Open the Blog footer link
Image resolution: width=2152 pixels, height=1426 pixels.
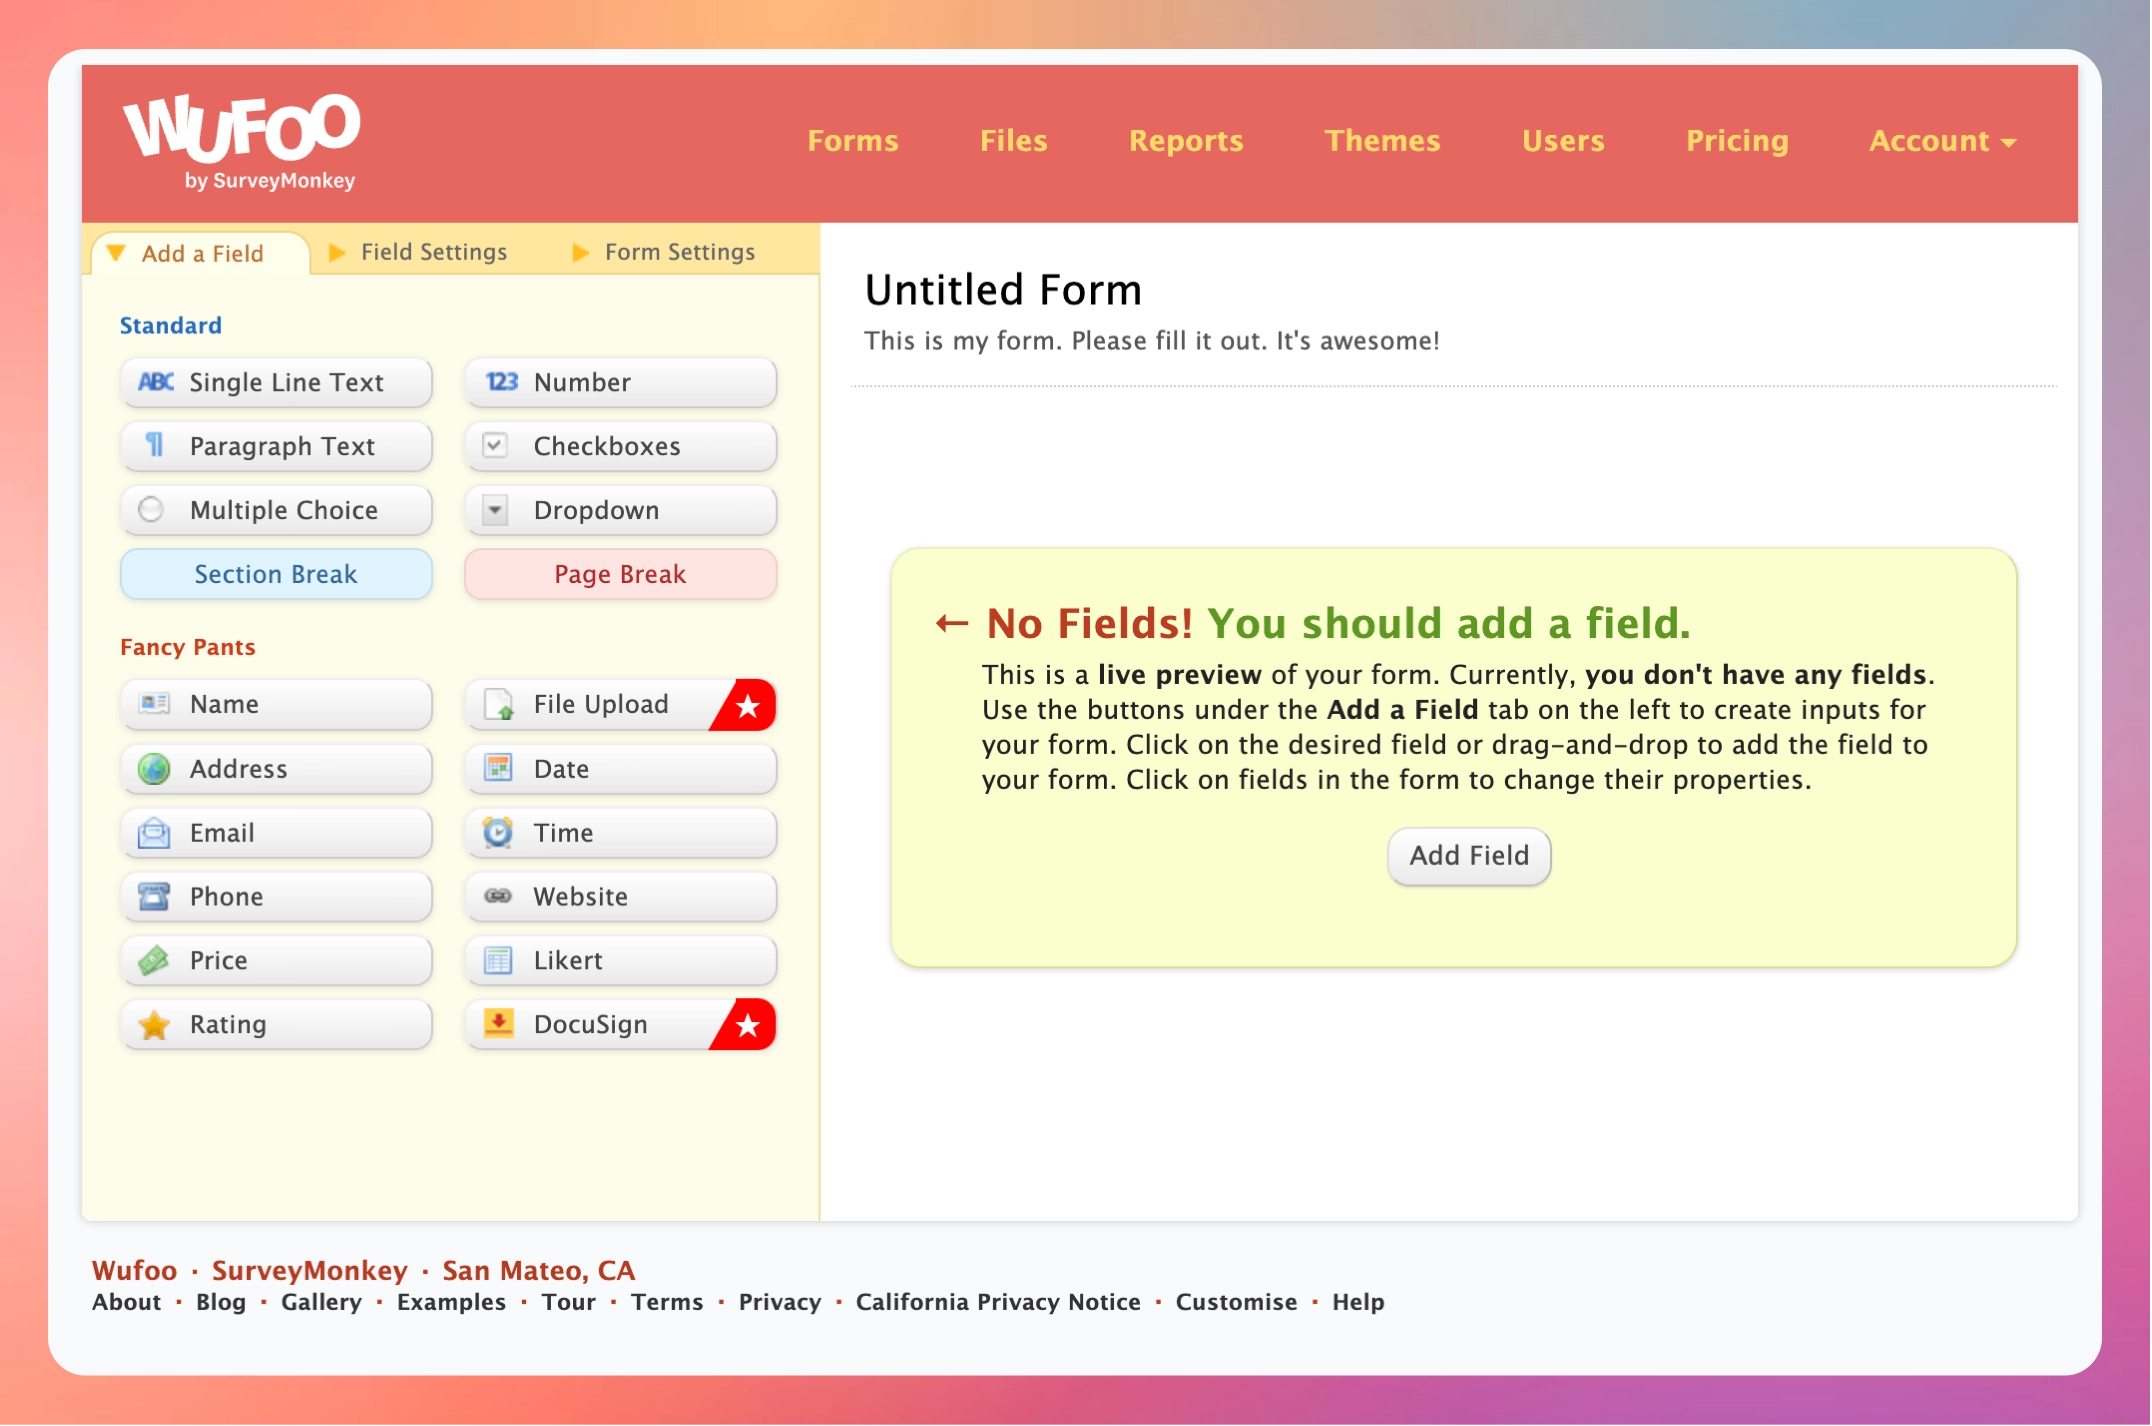click(x=221, y=1301)
